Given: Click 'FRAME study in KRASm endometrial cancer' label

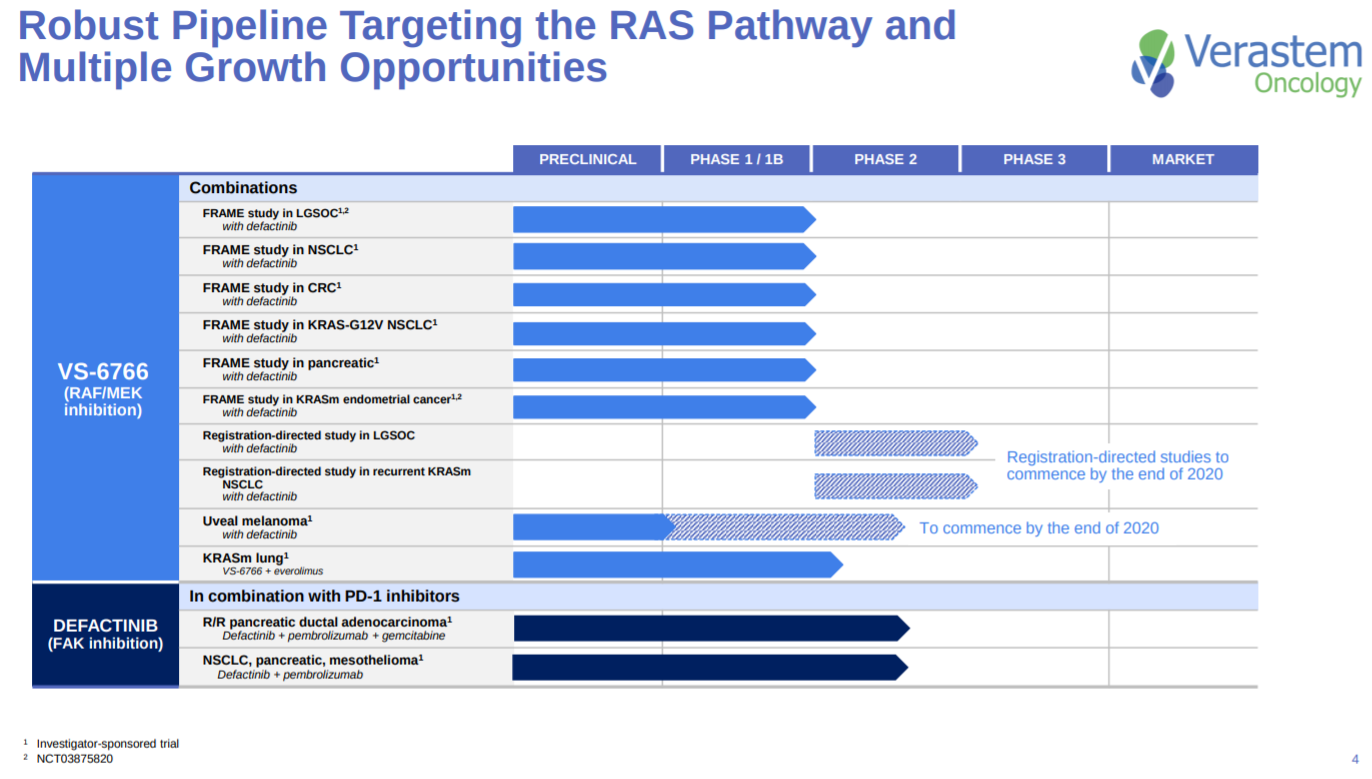Looking at the screenshot, I should click(x=332, y=399).
